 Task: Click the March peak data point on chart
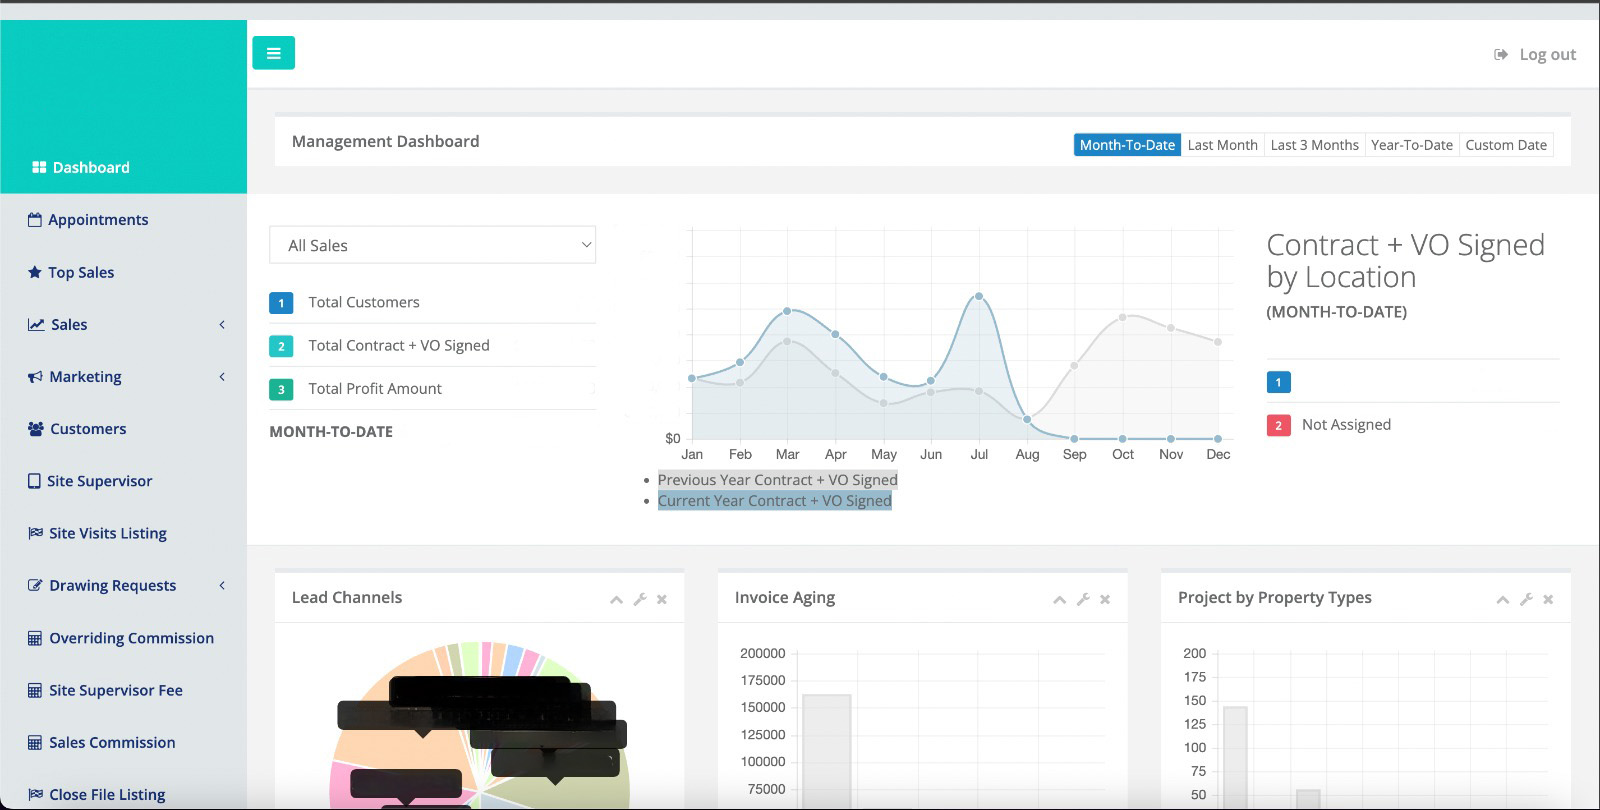(788, 311)
